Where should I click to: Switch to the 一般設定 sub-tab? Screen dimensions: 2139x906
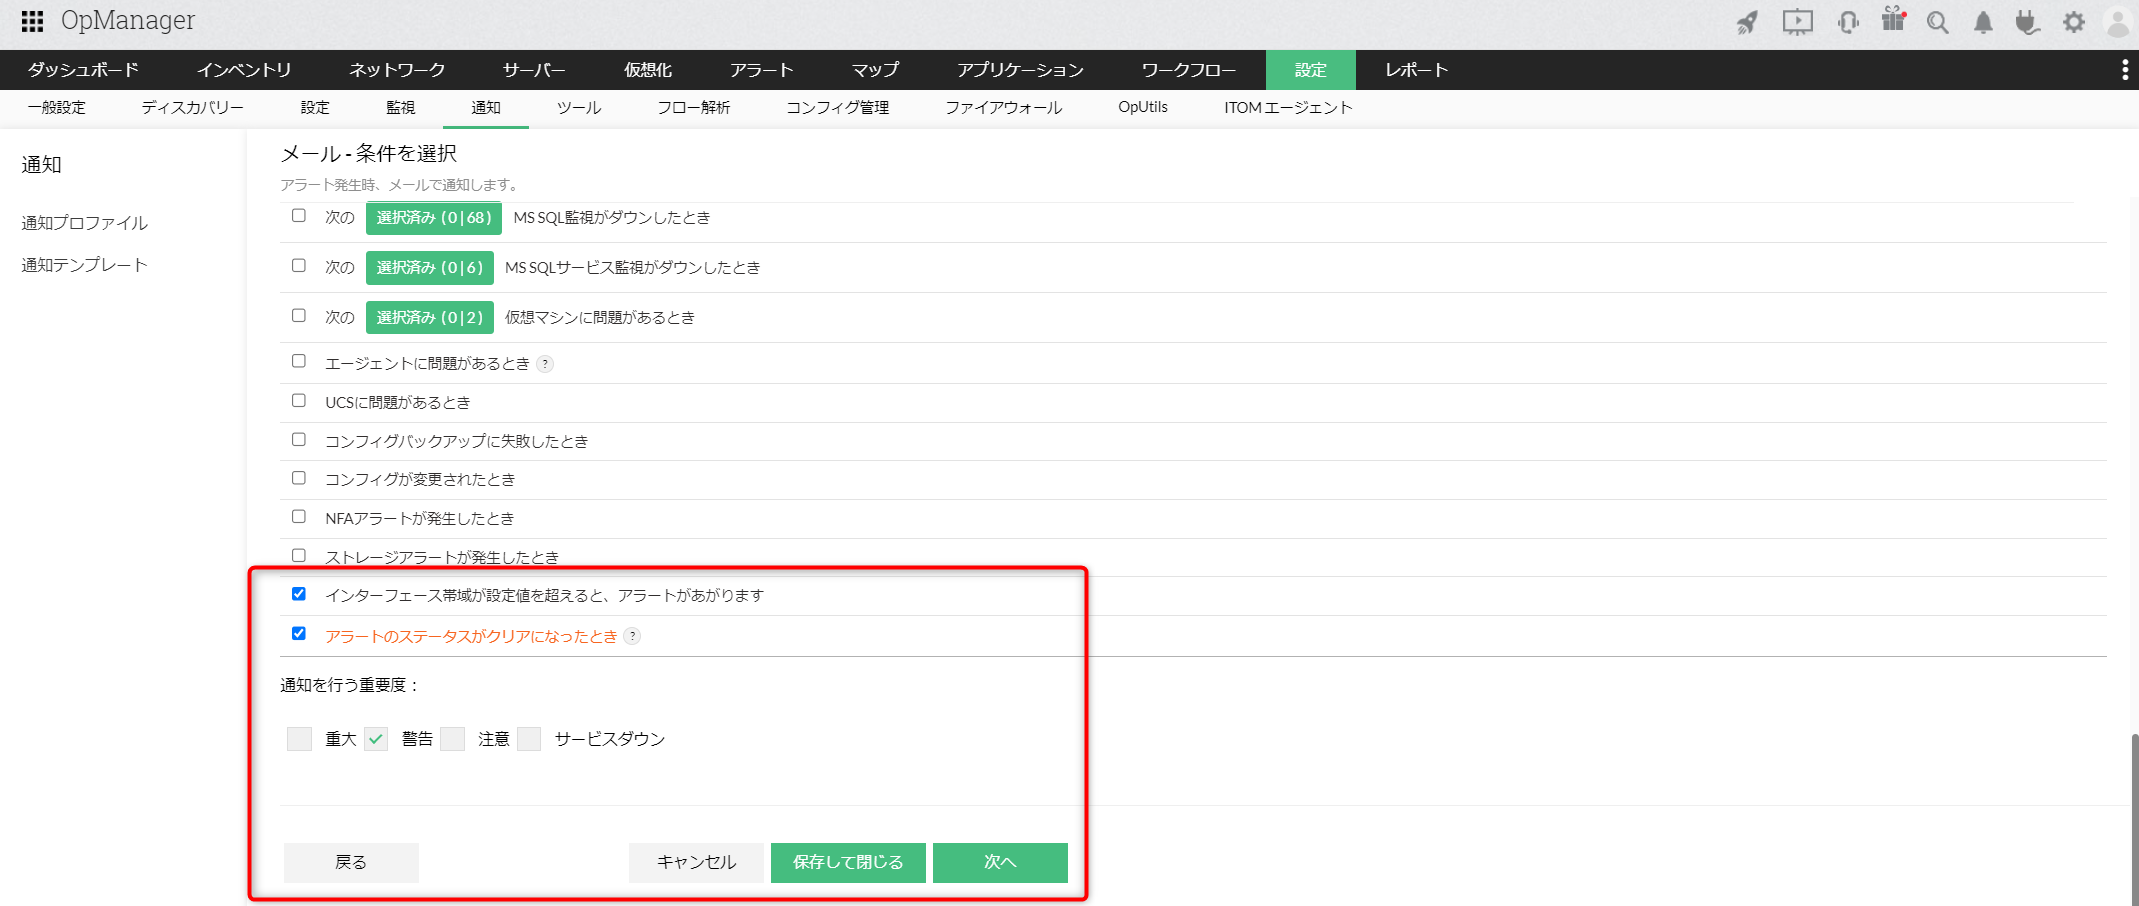coord(57,108)
